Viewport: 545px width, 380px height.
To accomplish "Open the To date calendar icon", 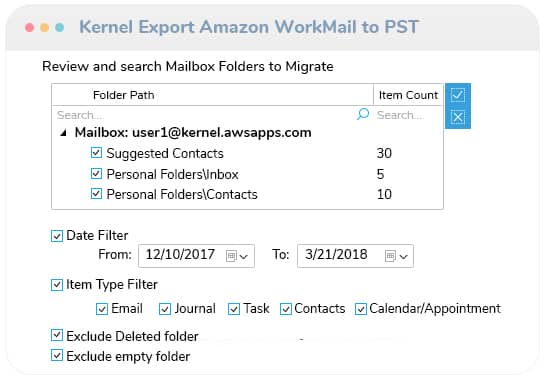I will [390, 256].
